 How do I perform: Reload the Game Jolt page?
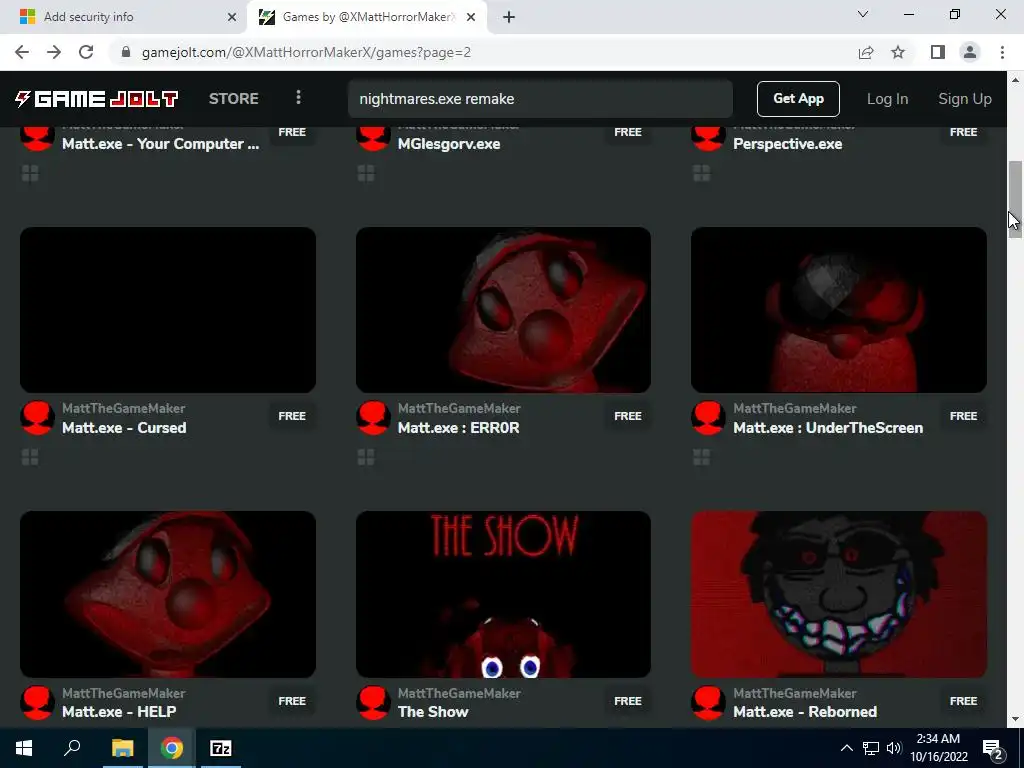coord(86,52)
